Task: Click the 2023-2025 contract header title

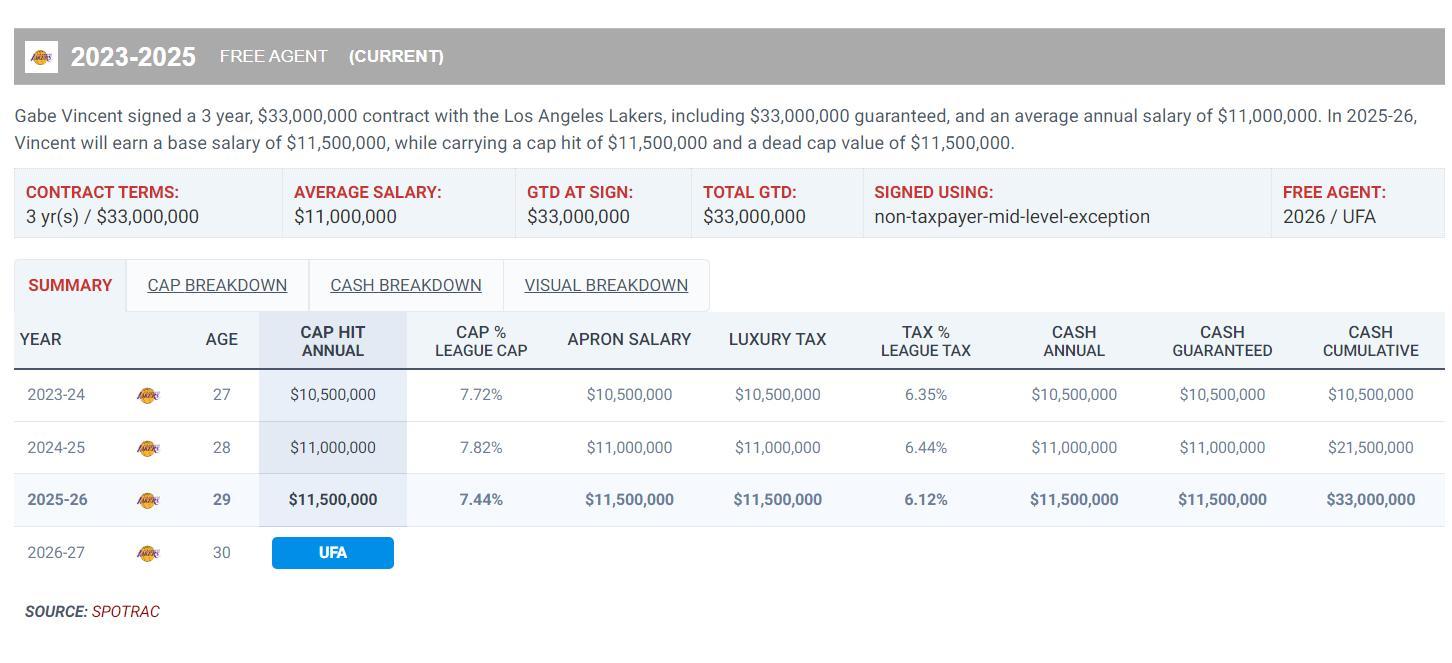Action: pos(133,57)
